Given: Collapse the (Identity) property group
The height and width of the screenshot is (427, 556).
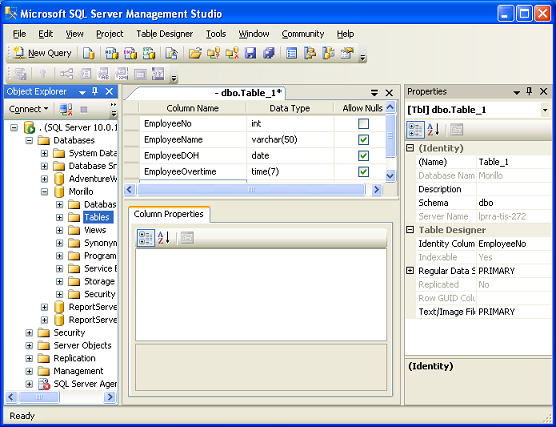Looking at the screenshot, I should tap(410, 148).
